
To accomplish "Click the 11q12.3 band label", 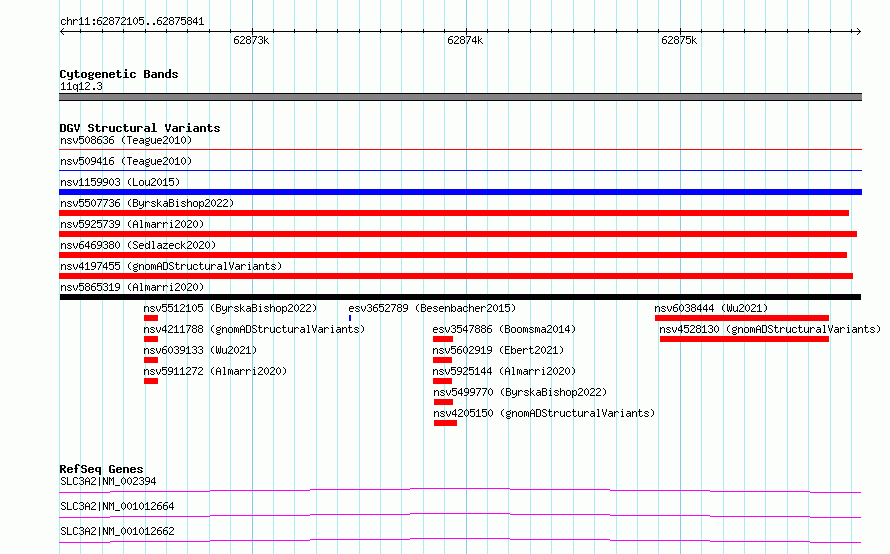I will pyautogui.click(x=81, y=86).
